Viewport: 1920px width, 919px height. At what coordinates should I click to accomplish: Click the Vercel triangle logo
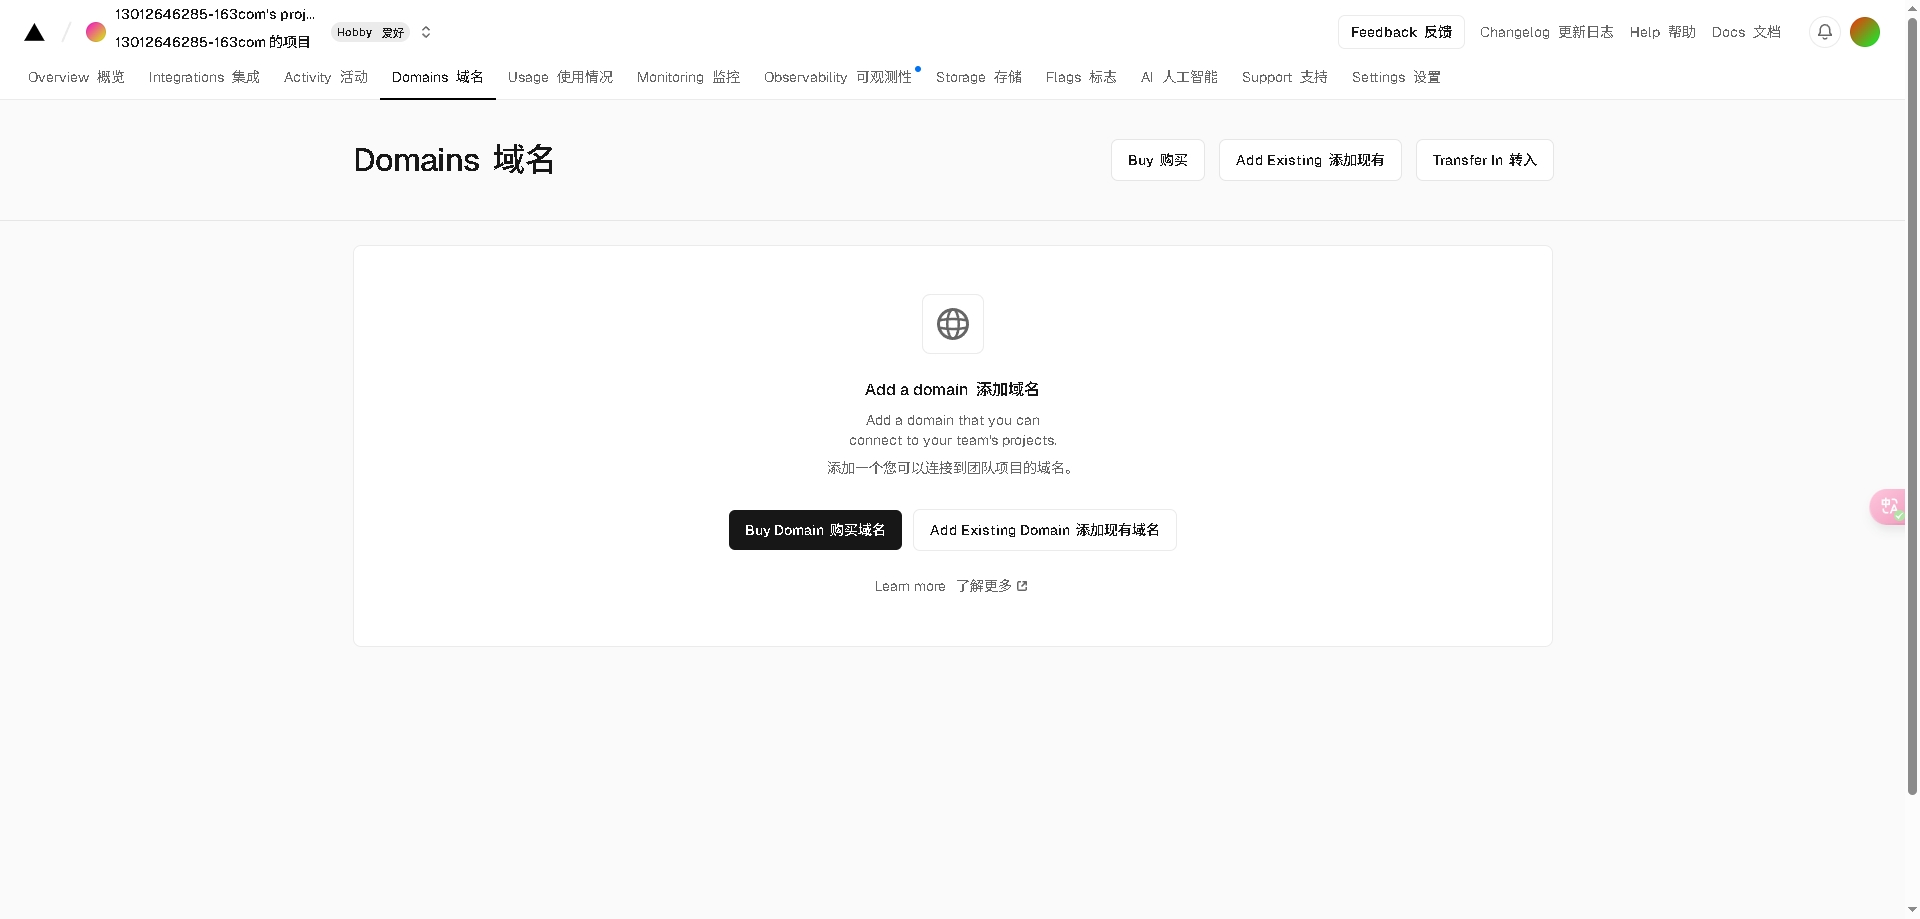[34, 32]
